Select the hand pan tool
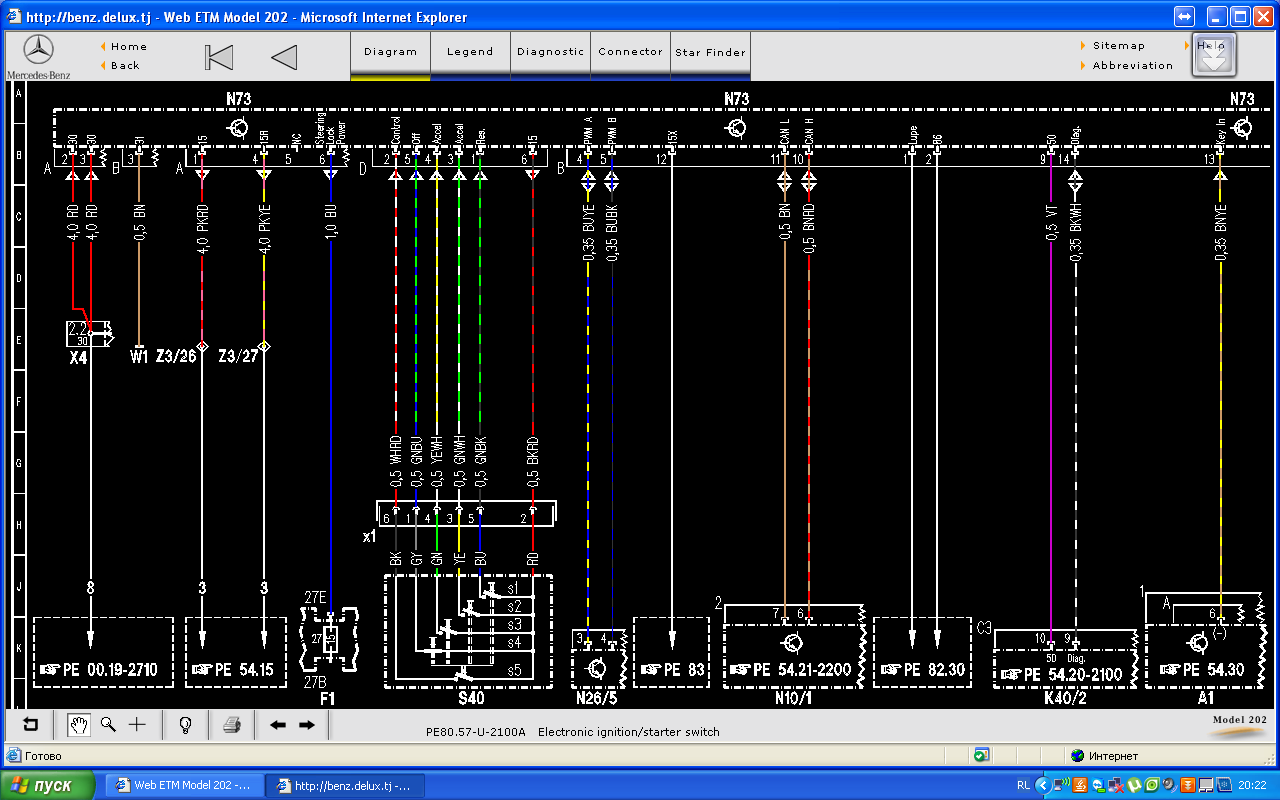 pyautogui.click(x=77, y=725)
